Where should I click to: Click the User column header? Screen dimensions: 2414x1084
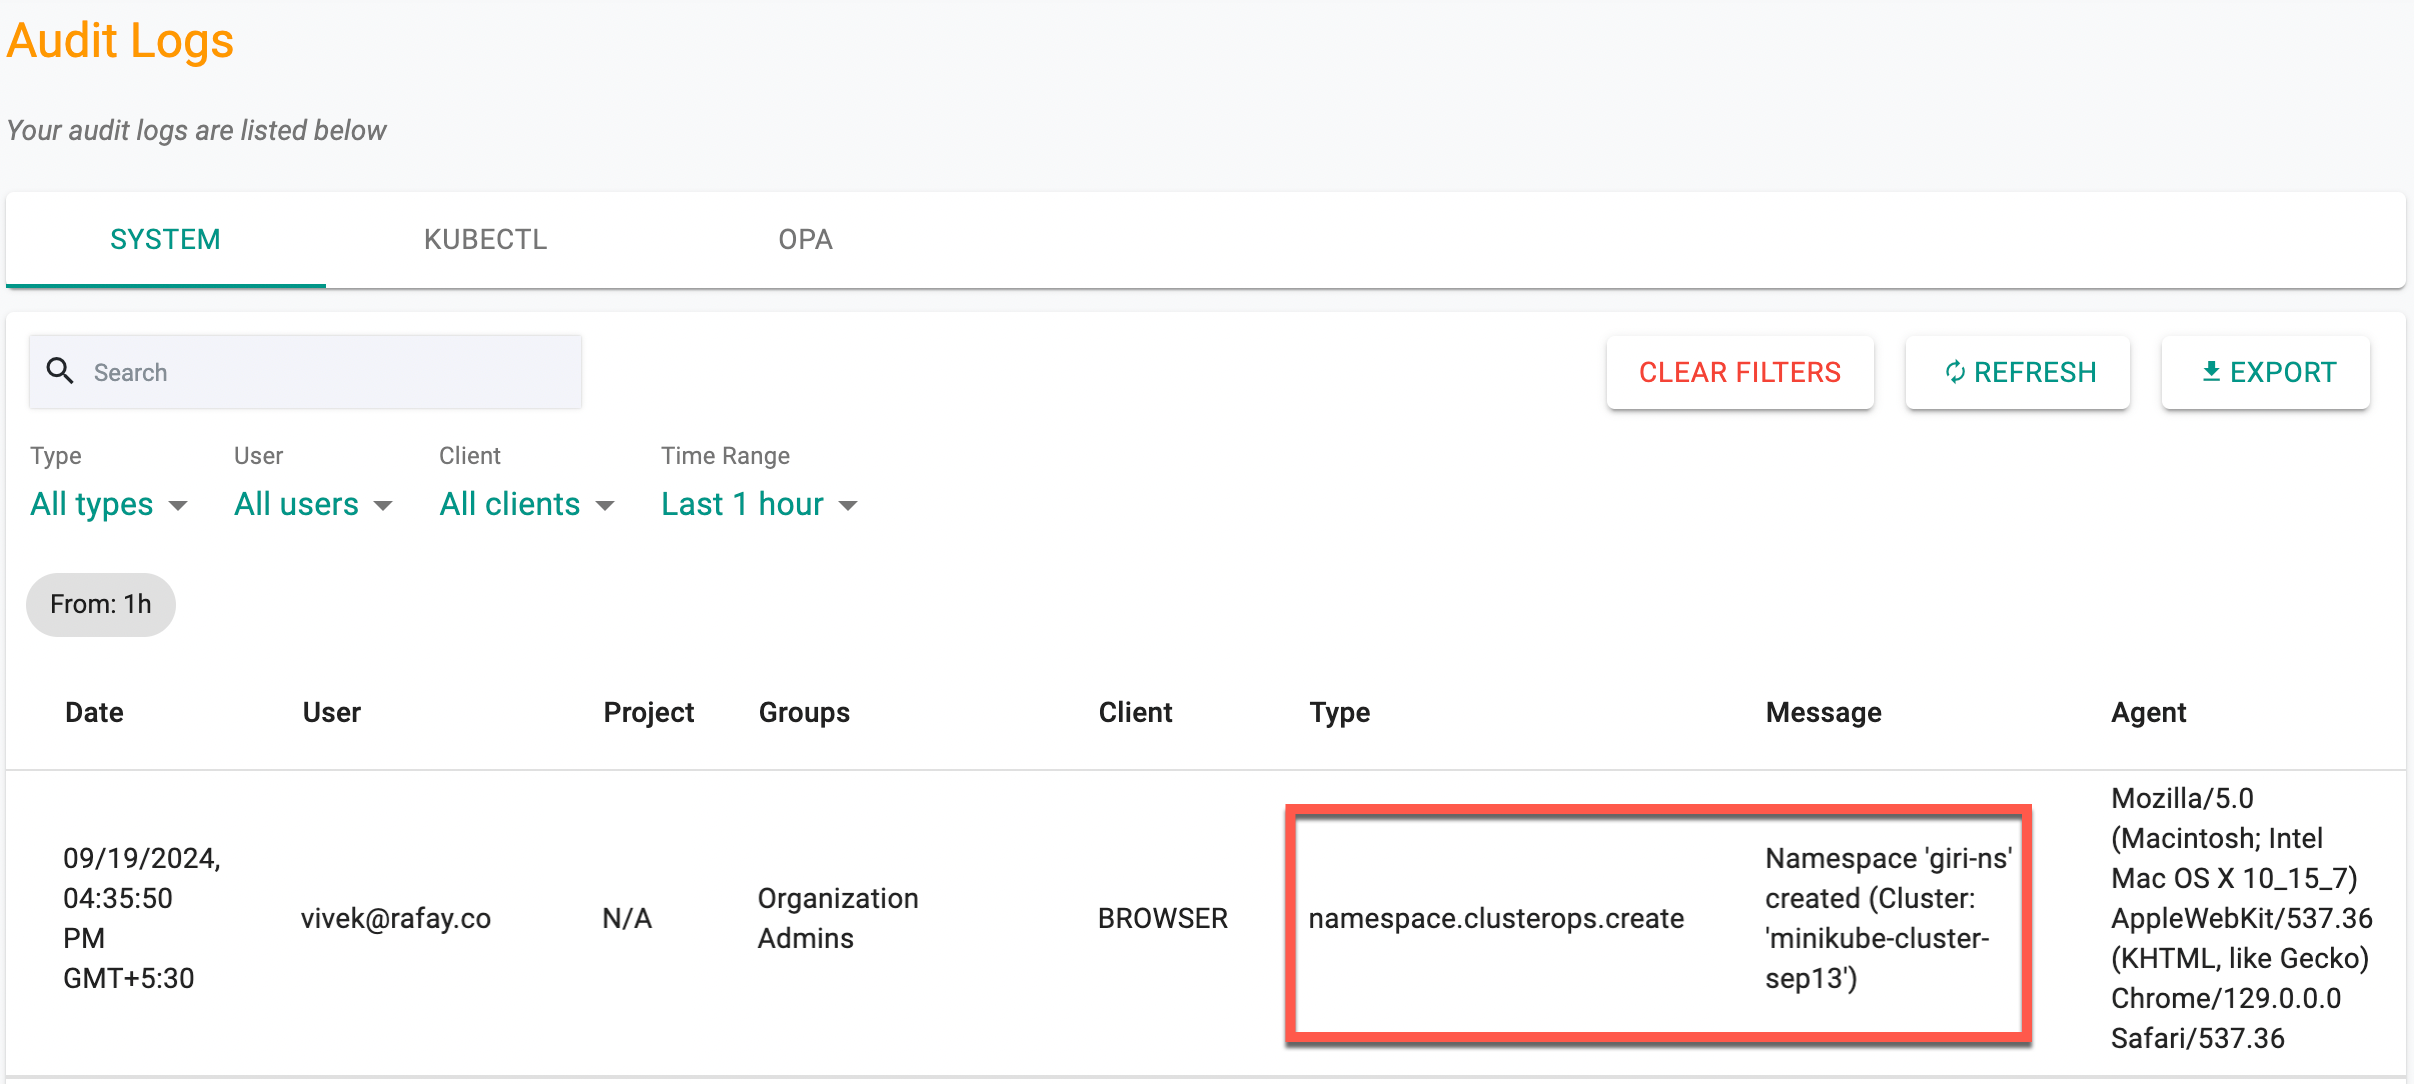(331, 712)
